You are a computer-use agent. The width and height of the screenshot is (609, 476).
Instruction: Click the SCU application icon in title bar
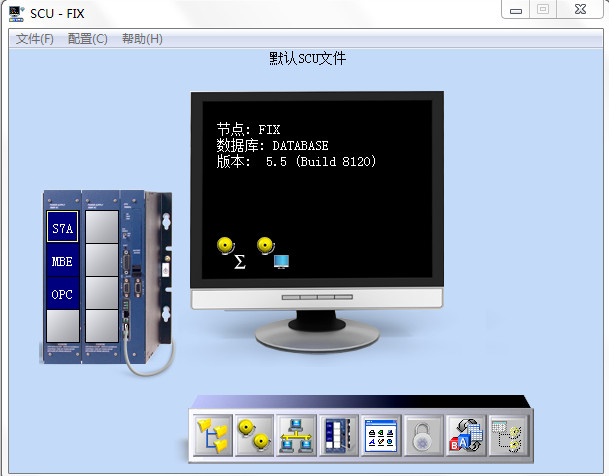click(15, 10)
